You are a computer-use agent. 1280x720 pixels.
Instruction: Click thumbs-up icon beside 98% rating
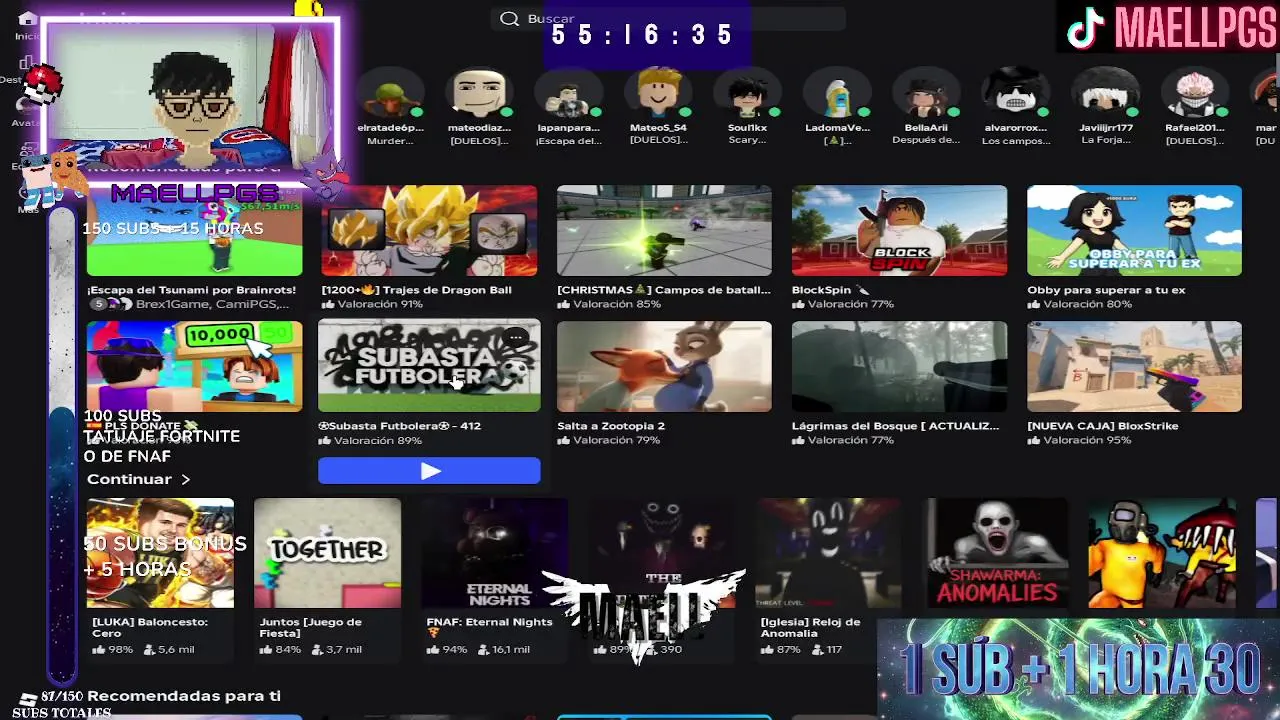pyautogui.click(x=98, y=650)
